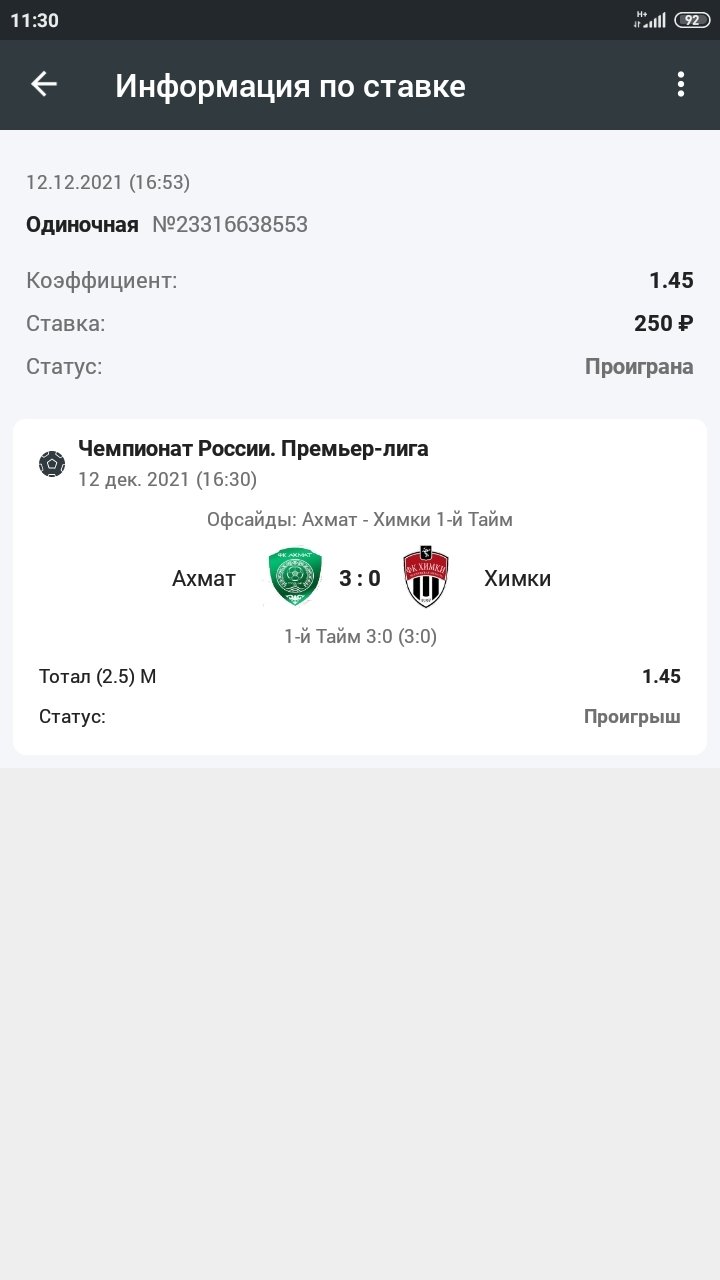The image size is (720, 1280).
Task: Tap the Ахмат team name
Action: [204, 578]
